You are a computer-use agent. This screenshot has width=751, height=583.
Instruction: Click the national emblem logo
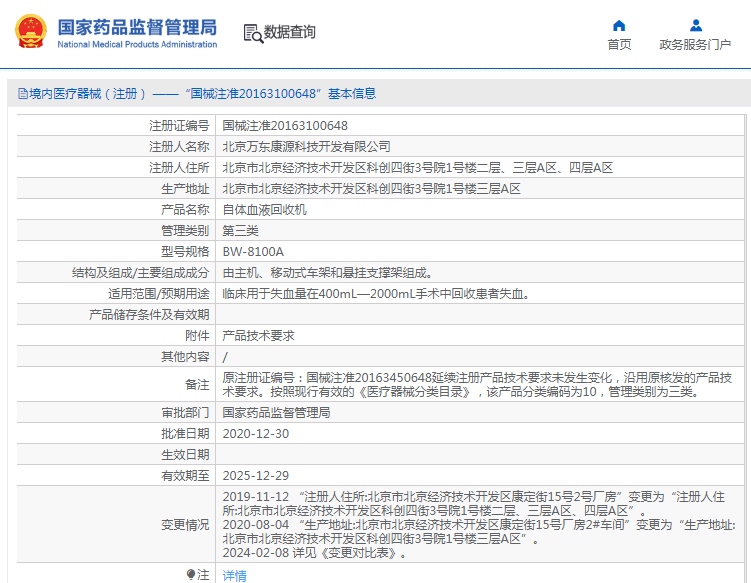[31, 32]
